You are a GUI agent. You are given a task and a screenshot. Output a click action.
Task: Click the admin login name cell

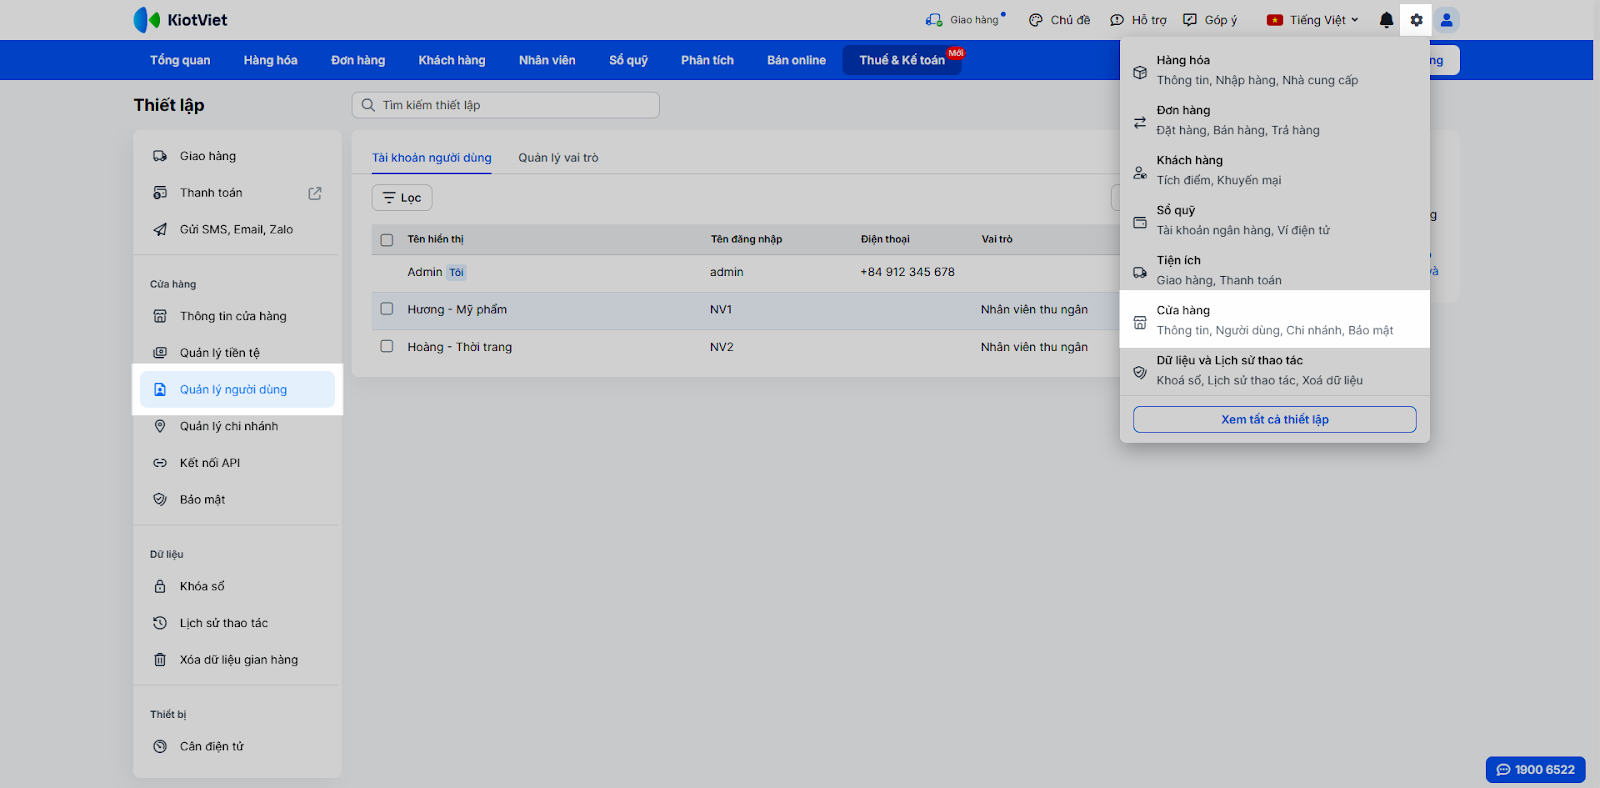pos(727,272)
